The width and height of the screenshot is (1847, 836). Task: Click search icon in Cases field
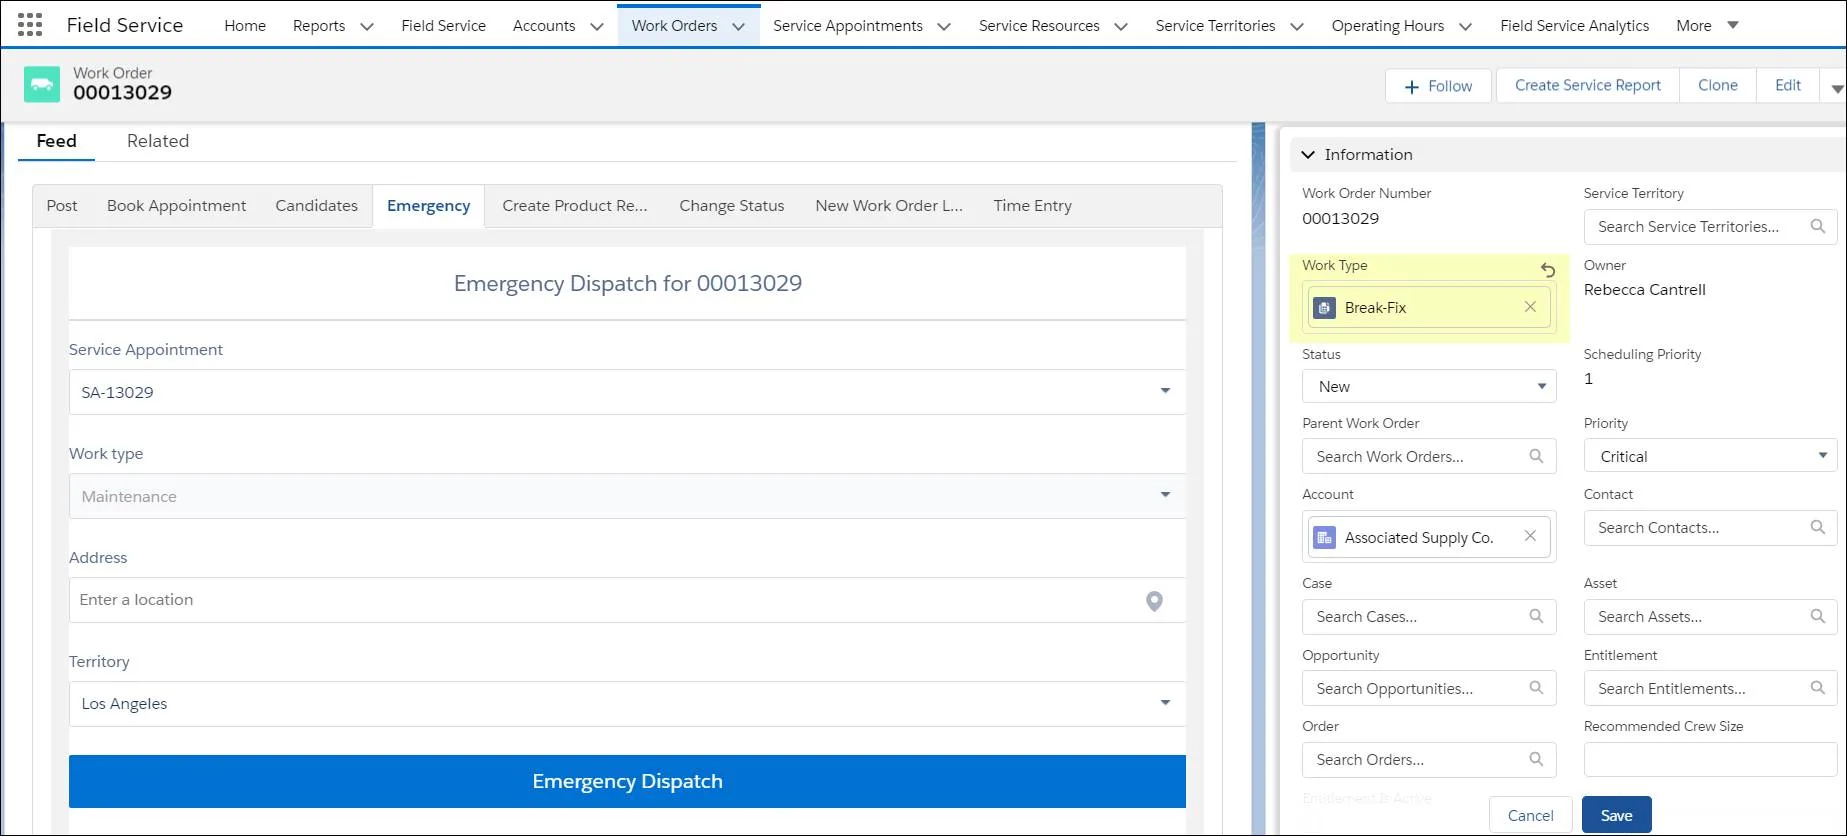pos(1536,616)
